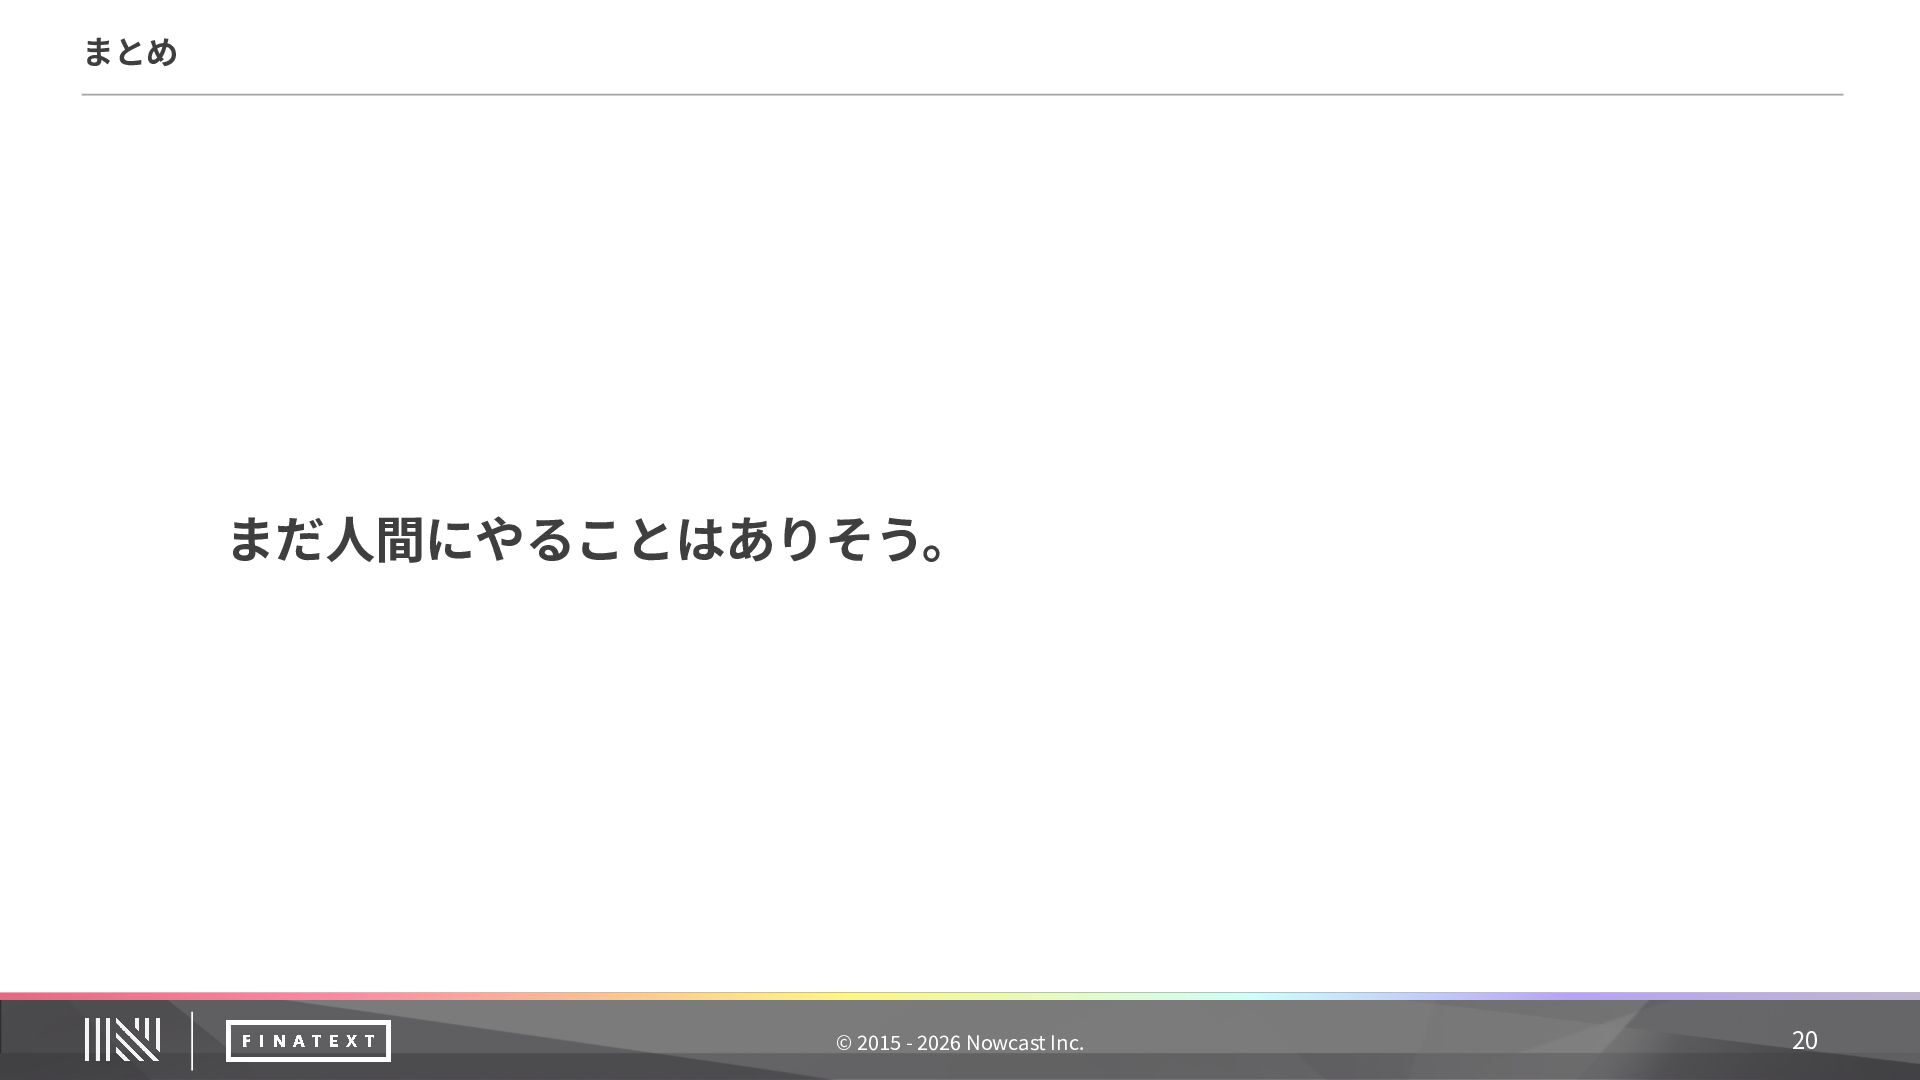
Task: Select the slide number 20
Action: (1804, 1041)
